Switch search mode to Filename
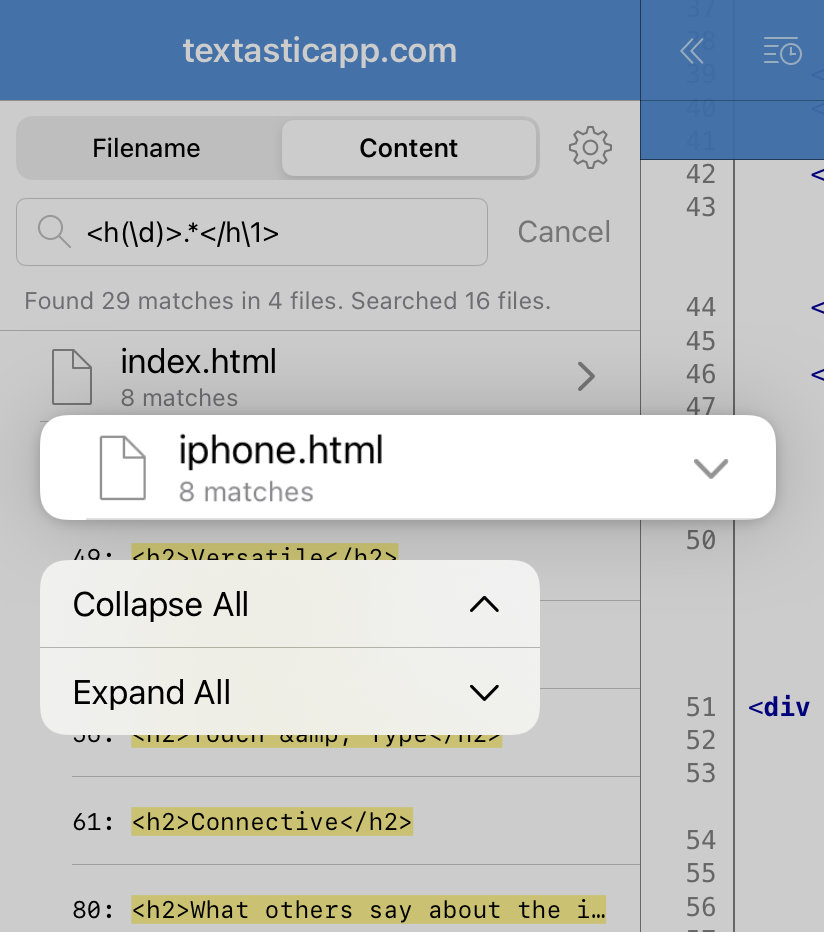The image size is (824, 932). 146,148
